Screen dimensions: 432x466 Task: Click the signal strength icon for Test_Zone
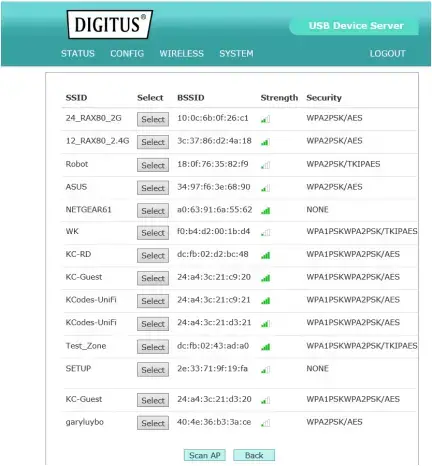coord(265,347)
